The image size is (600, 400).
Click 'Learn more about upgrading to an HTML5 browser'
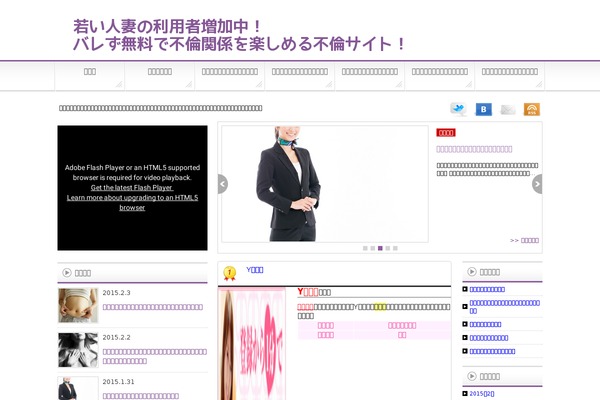(132, 202)
